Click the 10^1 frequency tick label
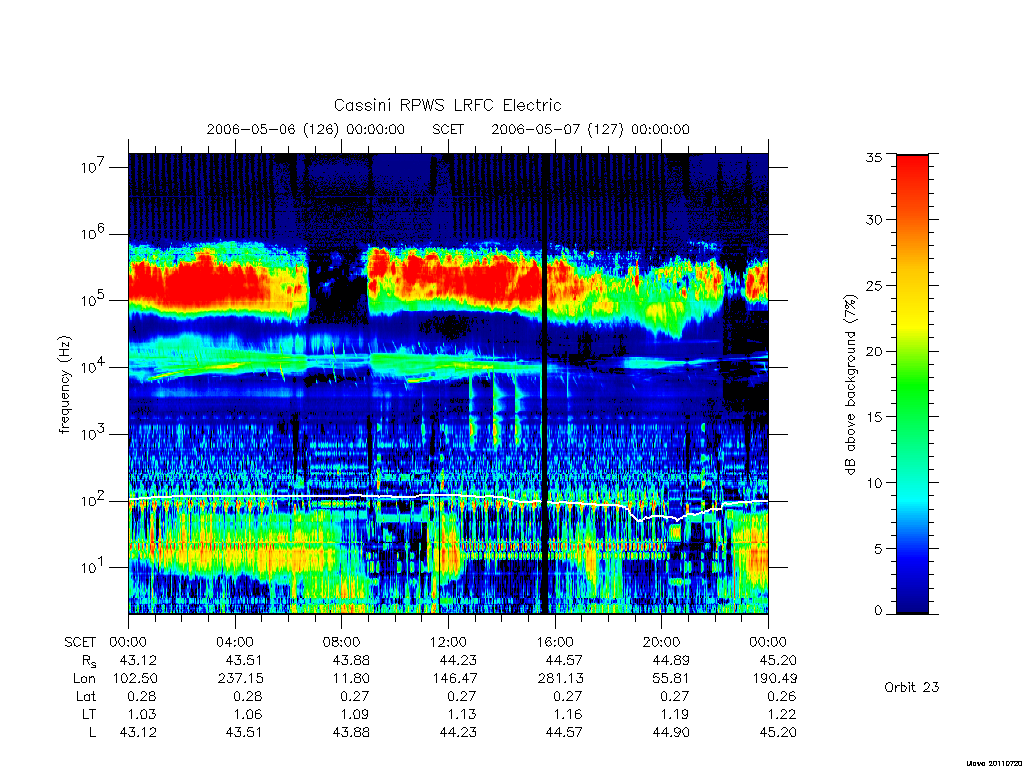1024x768 pixels. [93, 567]
